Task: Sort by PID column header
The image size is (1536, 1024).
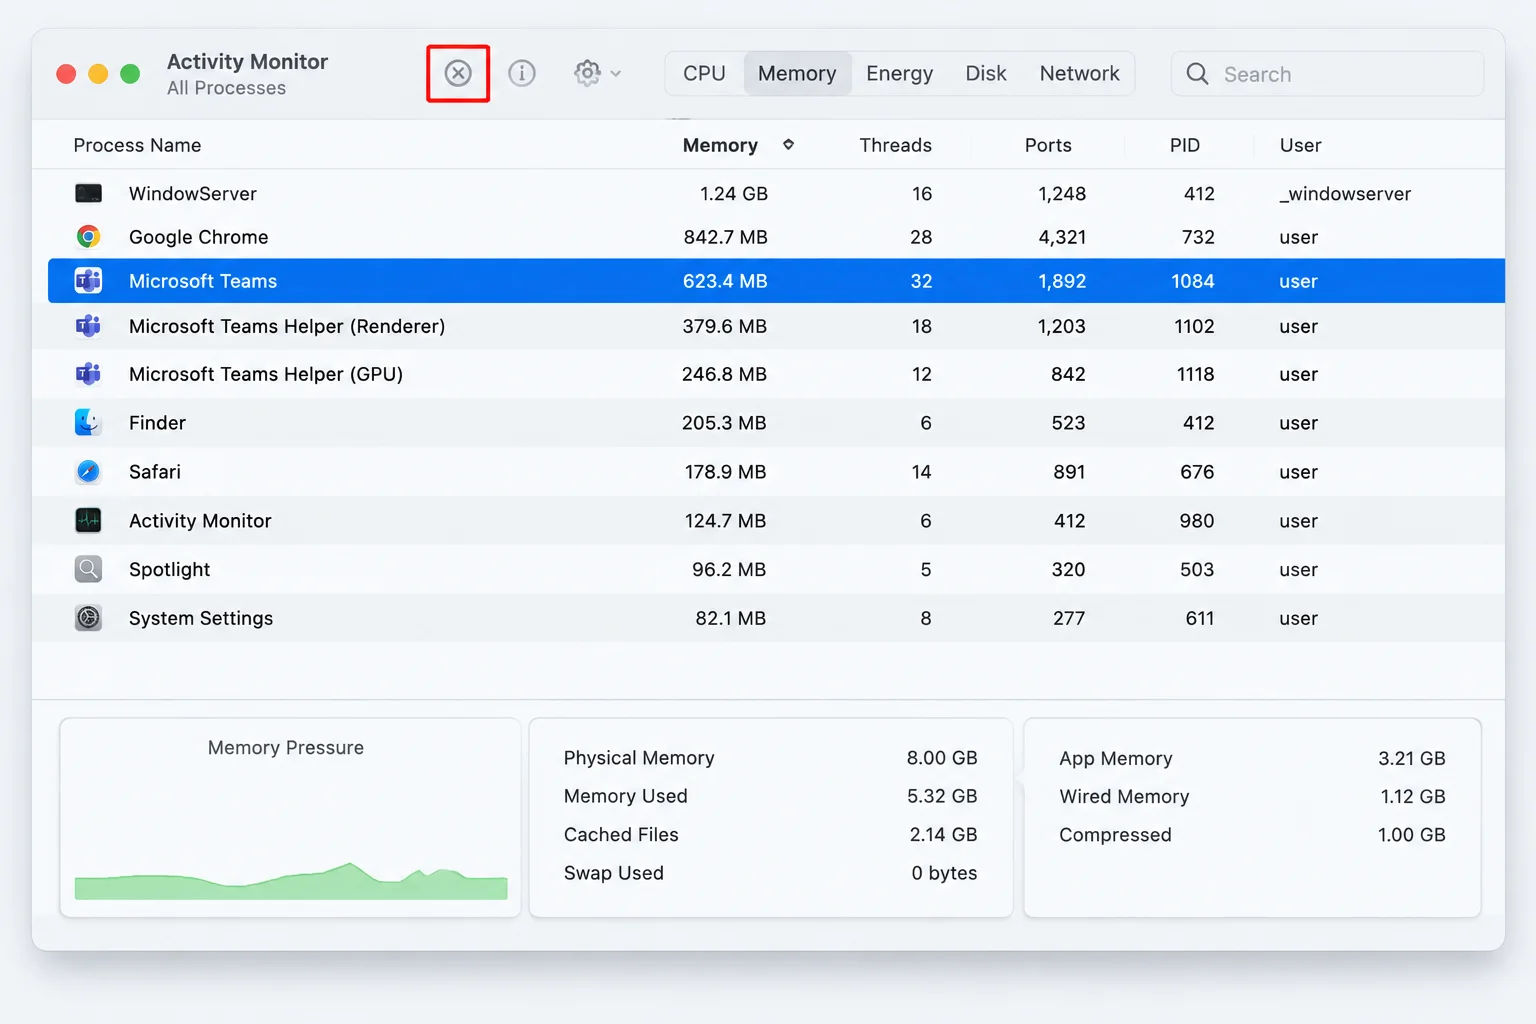Action: (1185, 145)
